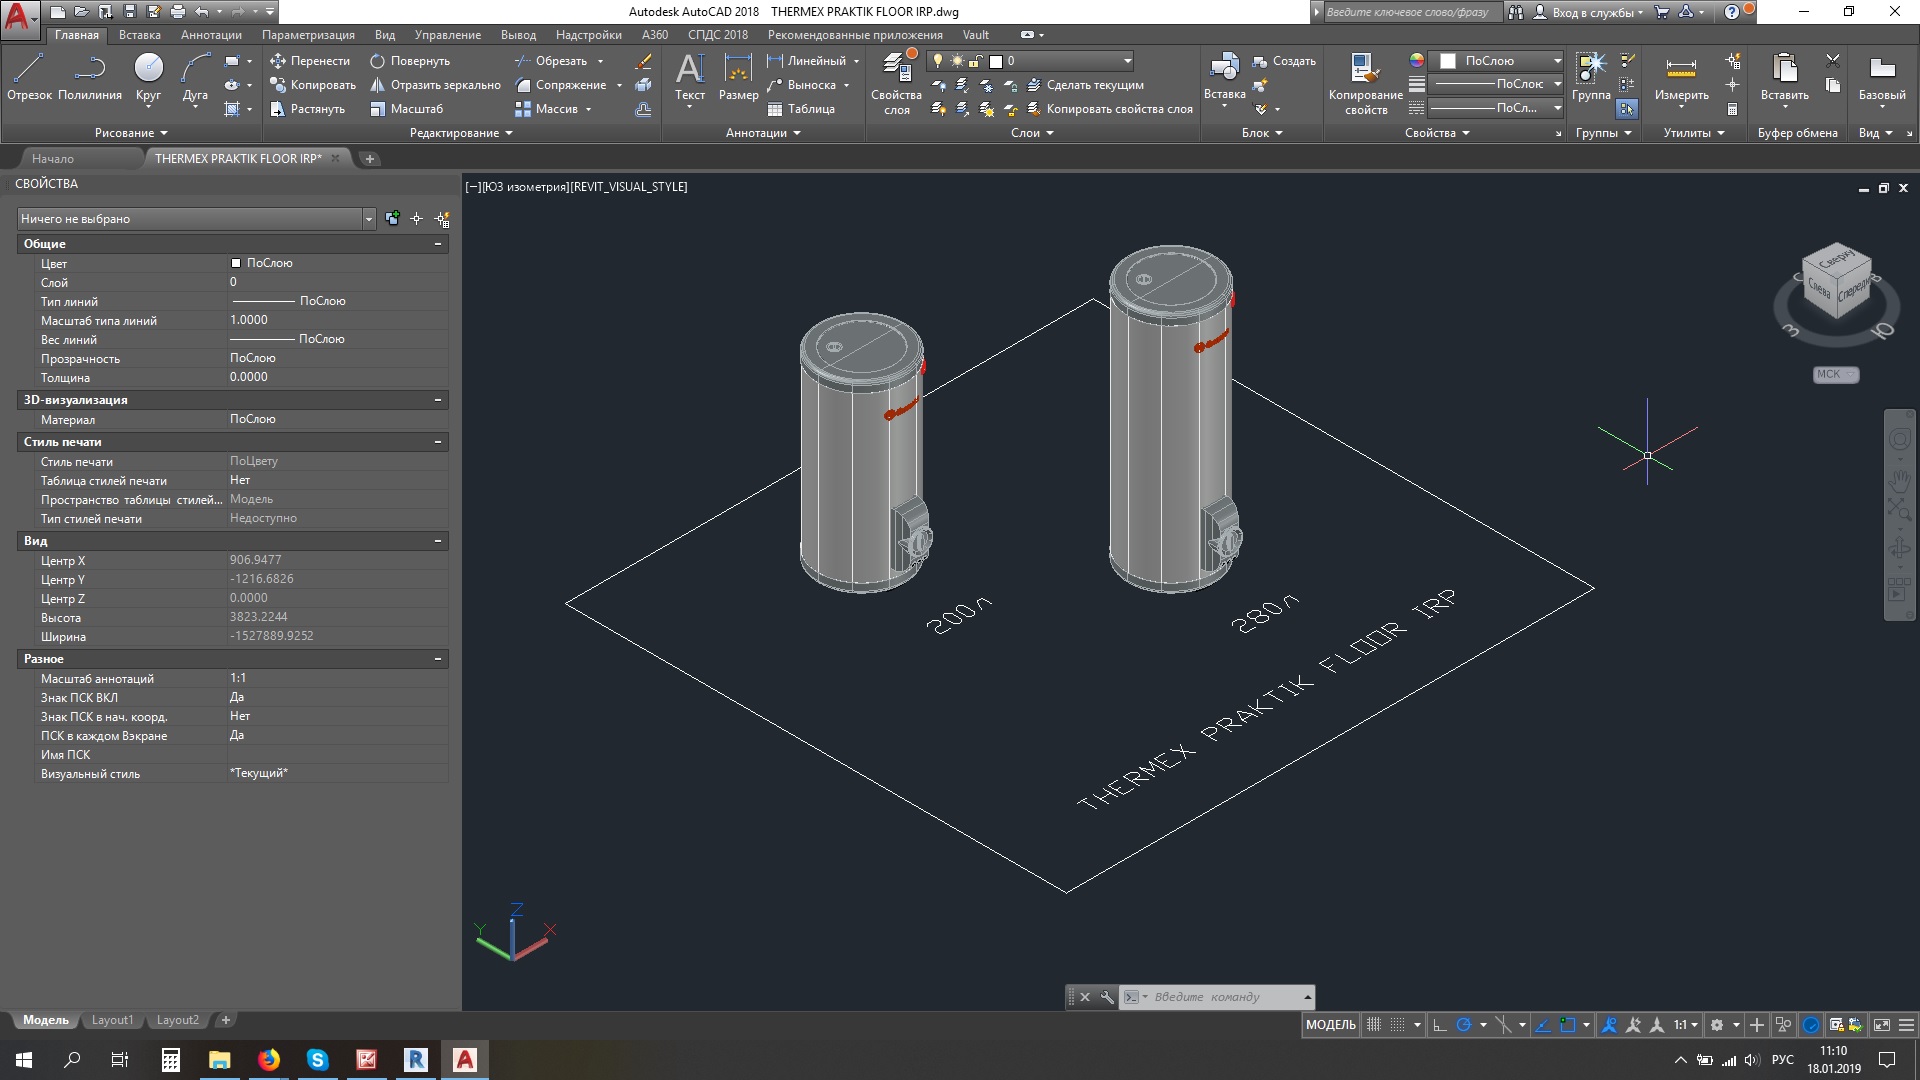
Task: Open the Копирование свойств tool
Action: coord(1365,82)
